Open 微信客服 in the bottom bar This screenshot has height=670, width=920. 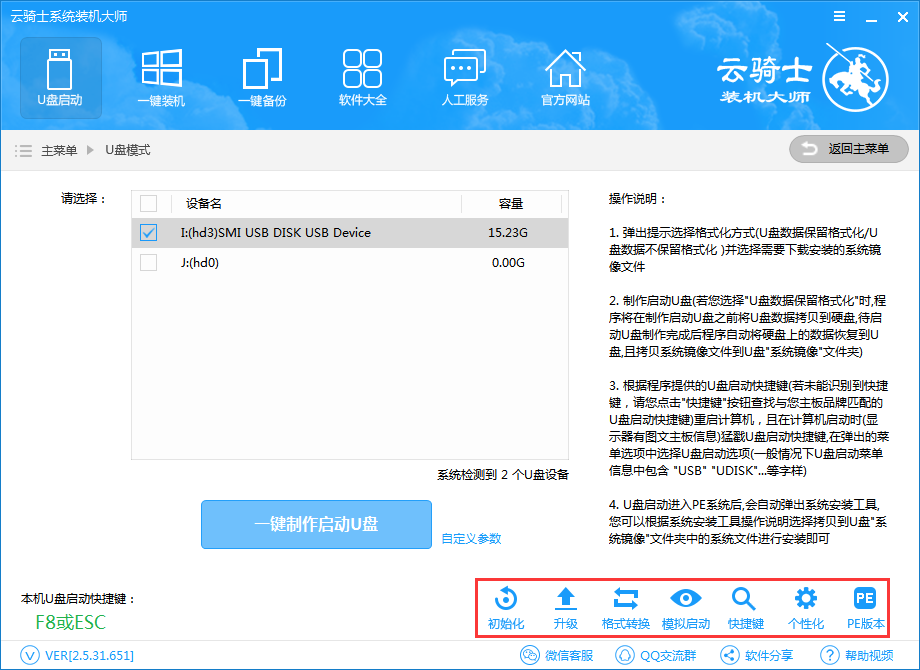click(x=557, y=655)
